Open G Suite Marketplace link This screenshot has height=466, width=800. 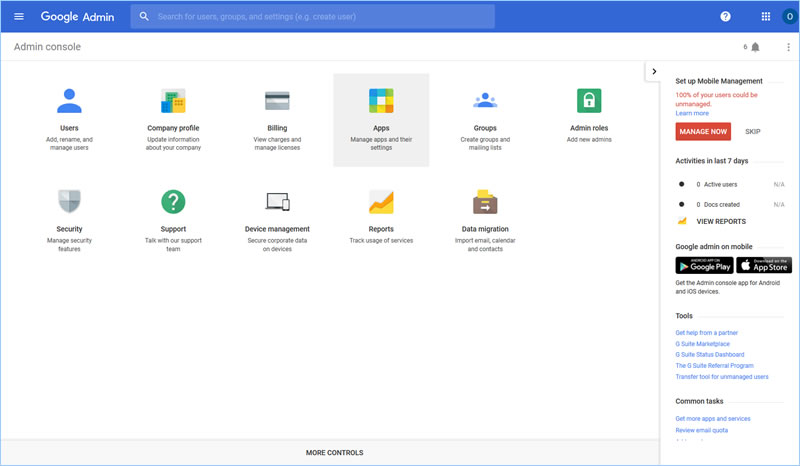(703, 344)
